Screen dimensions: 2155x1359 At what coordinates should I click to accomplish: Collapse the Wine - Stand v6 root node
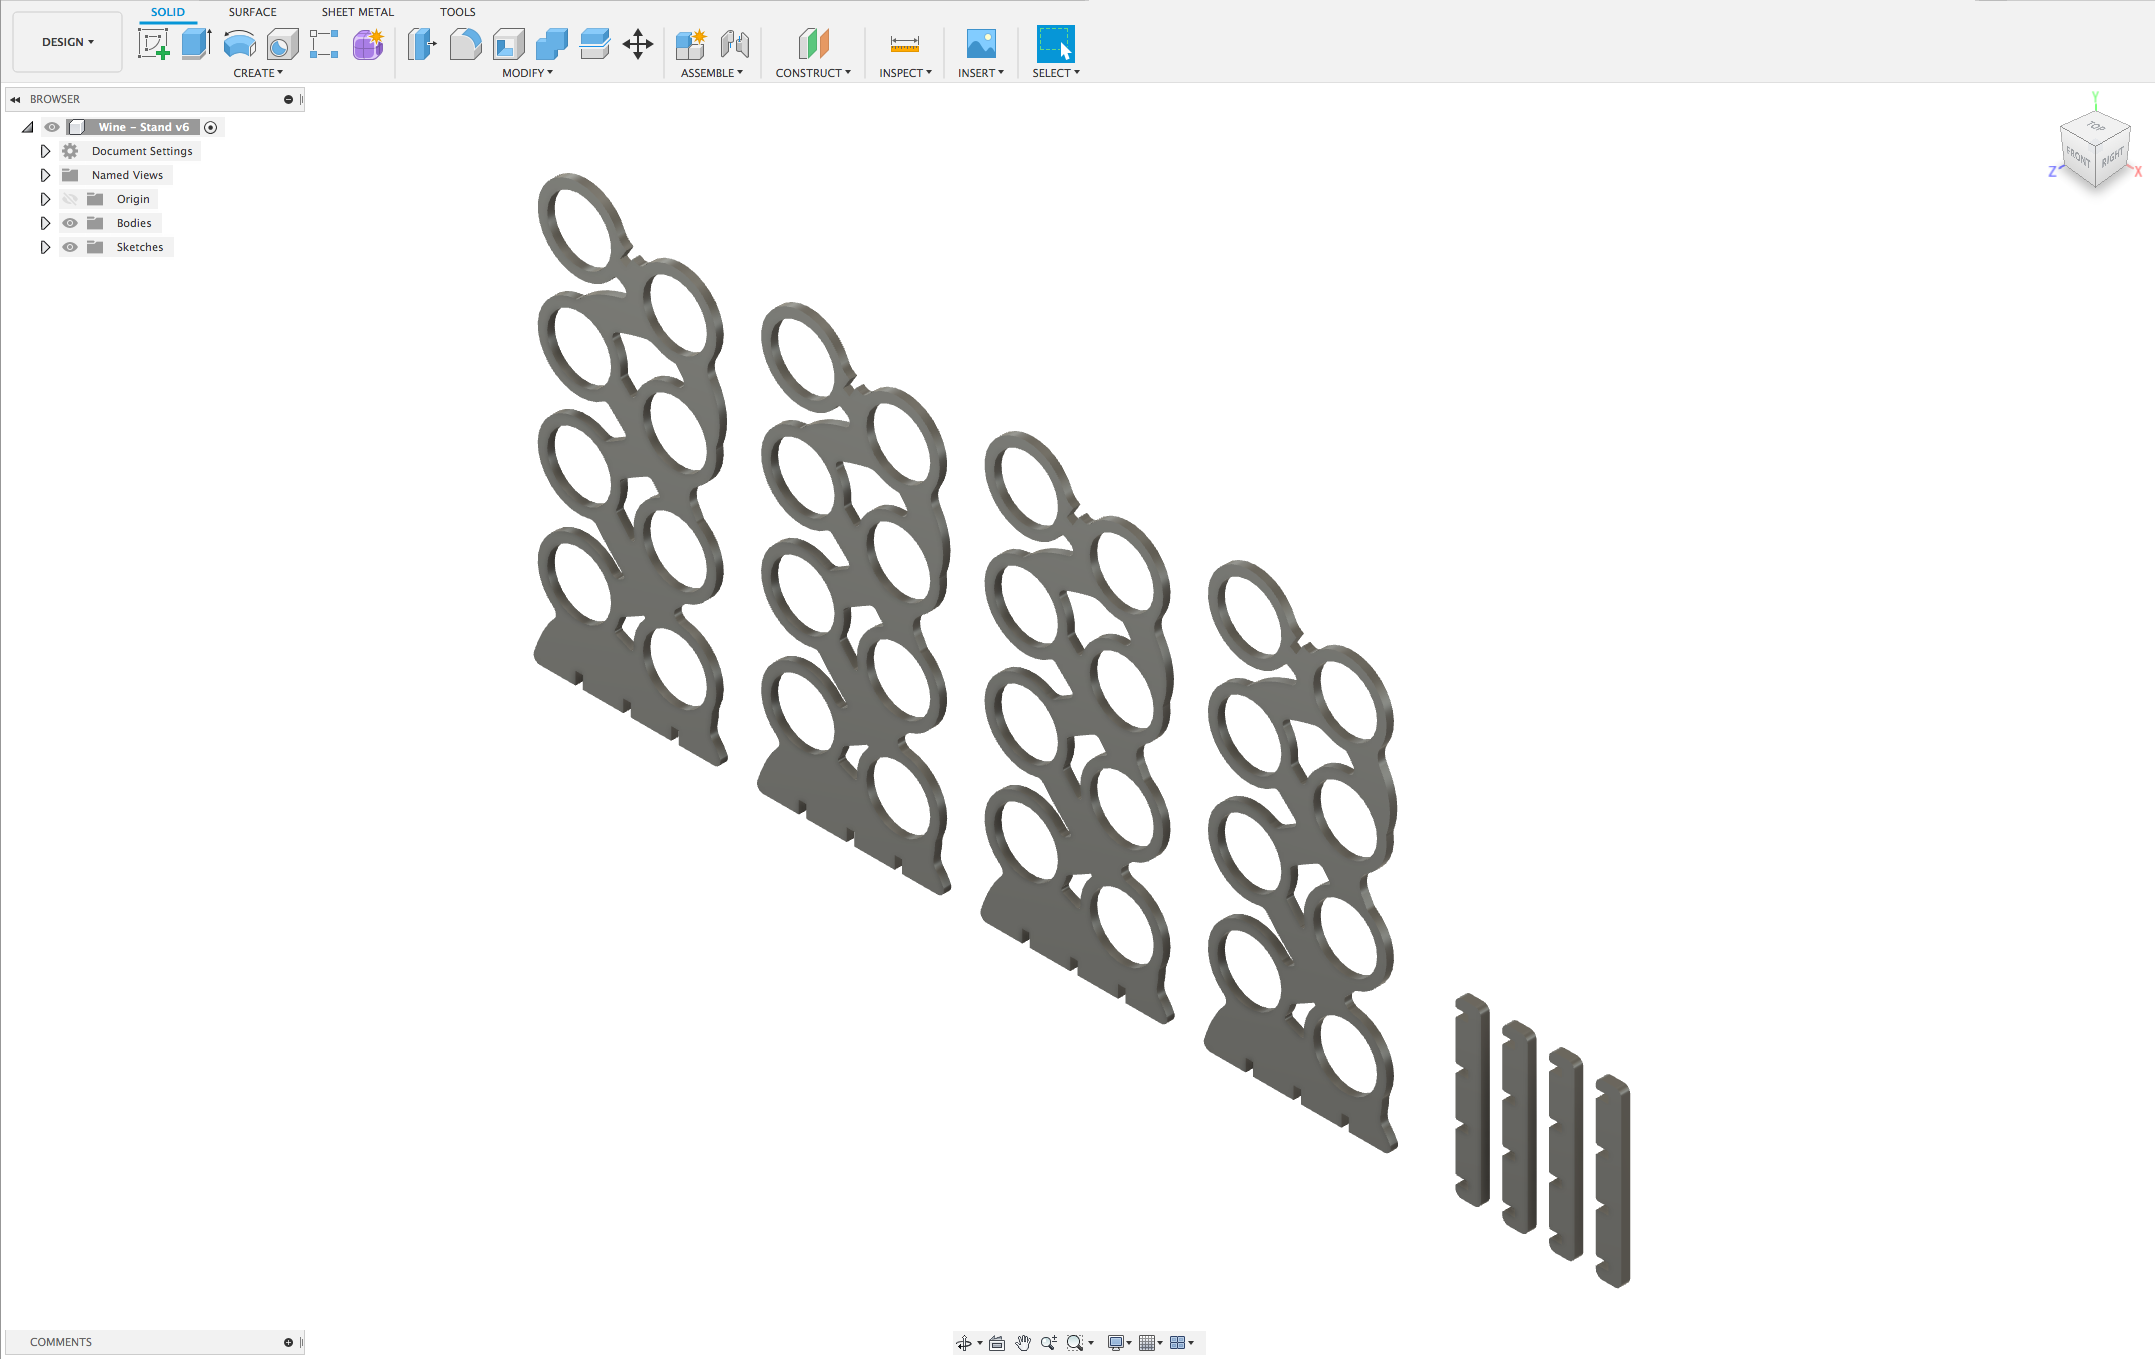pos(28,127)
